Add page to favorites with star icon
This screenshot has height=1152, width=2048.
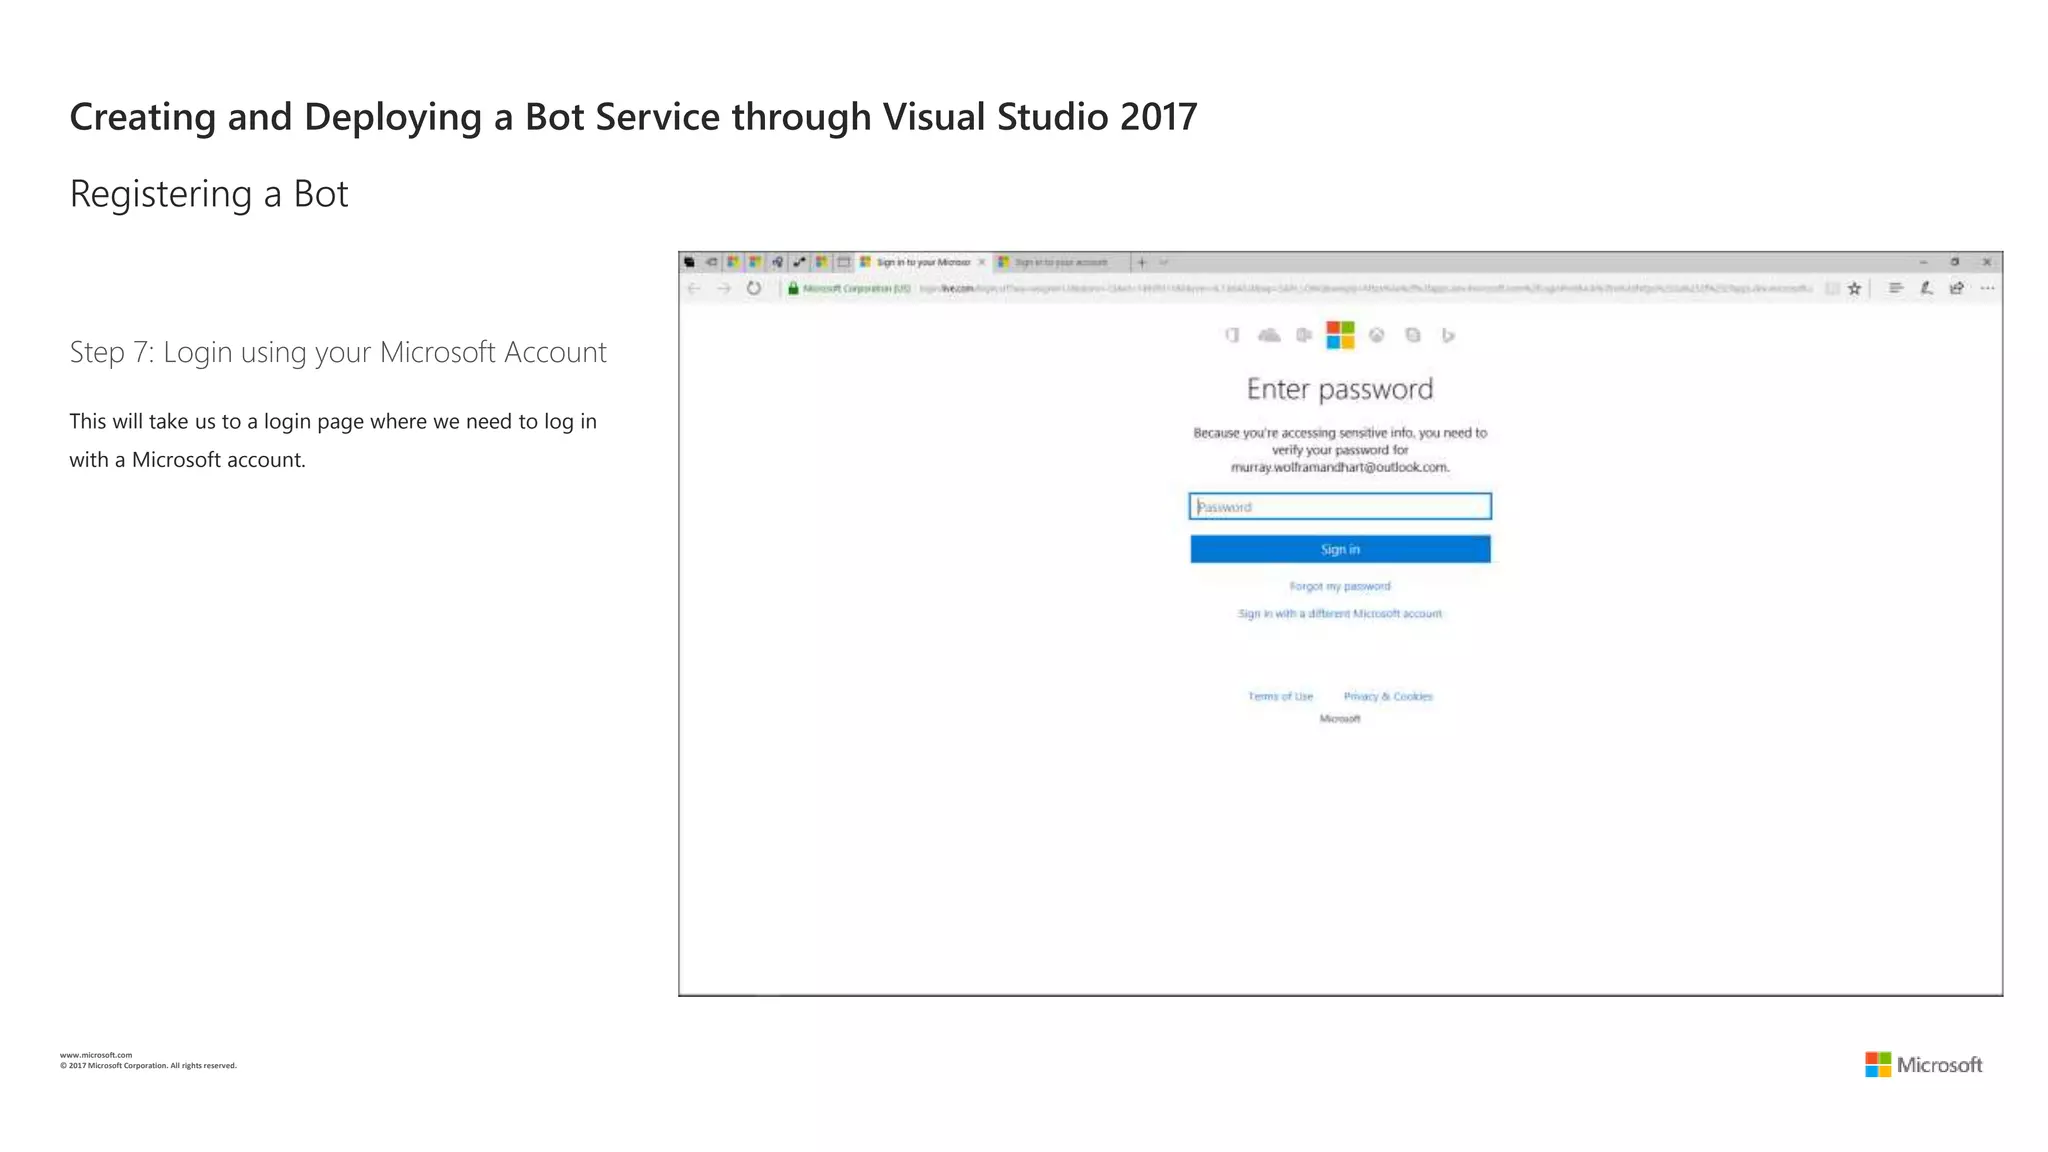(x=1854, y=288)
